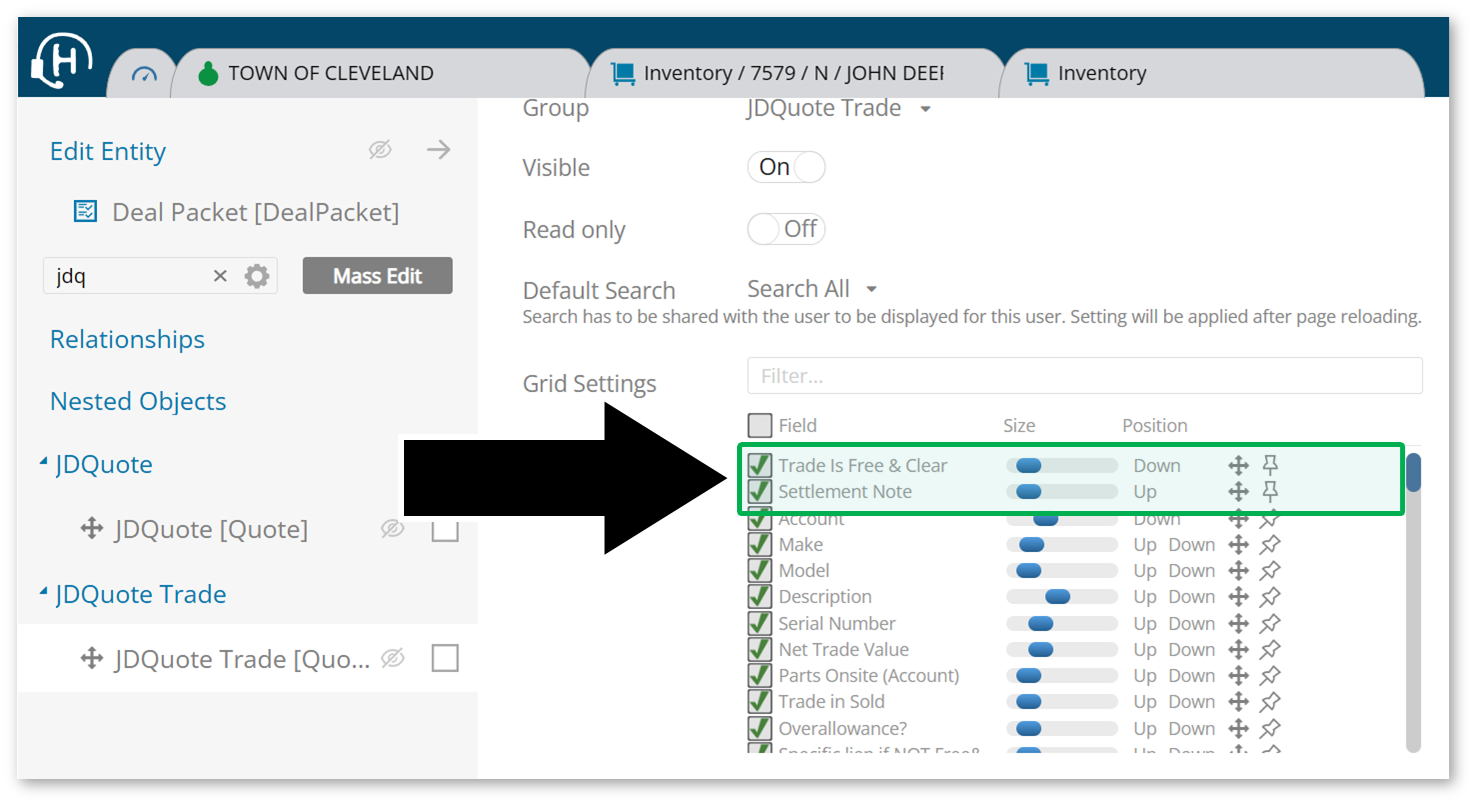This screenshot has width=1475, height=805.
Task: Pin the Net Trade Value field
Action: pos(1270,649)
